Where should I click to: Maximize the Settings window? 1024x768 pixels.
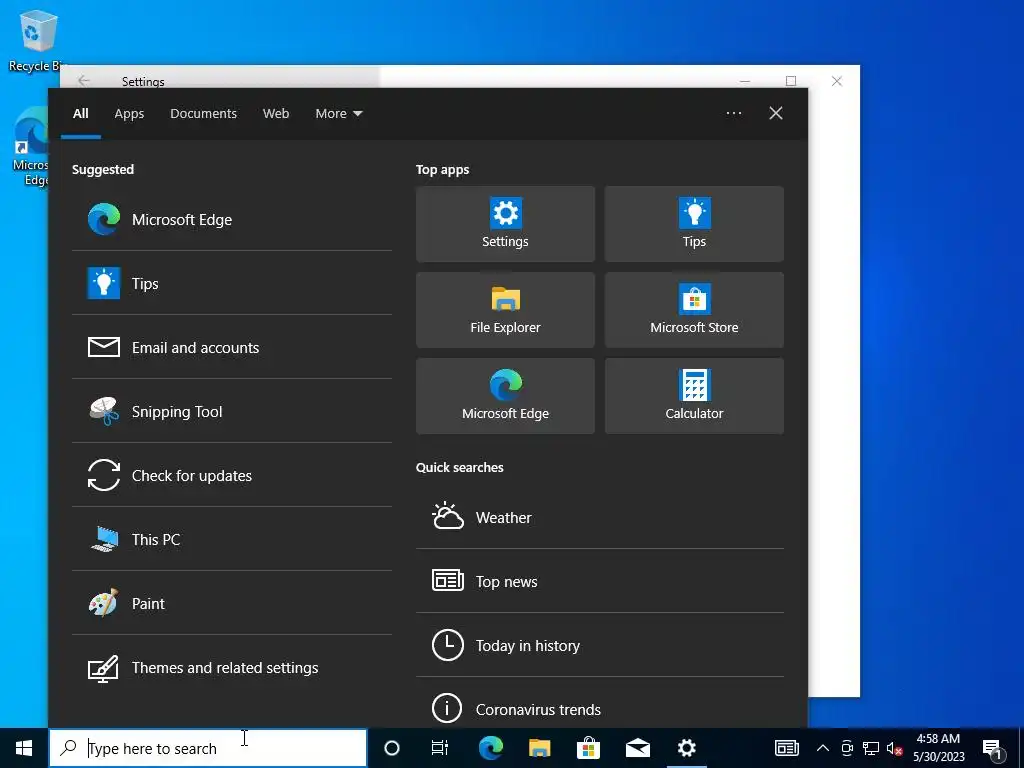(791, 81)
